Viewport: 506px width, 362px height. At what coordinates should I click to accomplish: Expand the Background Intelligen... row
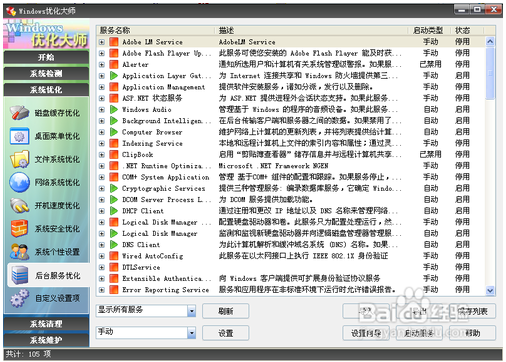(102, 121)
